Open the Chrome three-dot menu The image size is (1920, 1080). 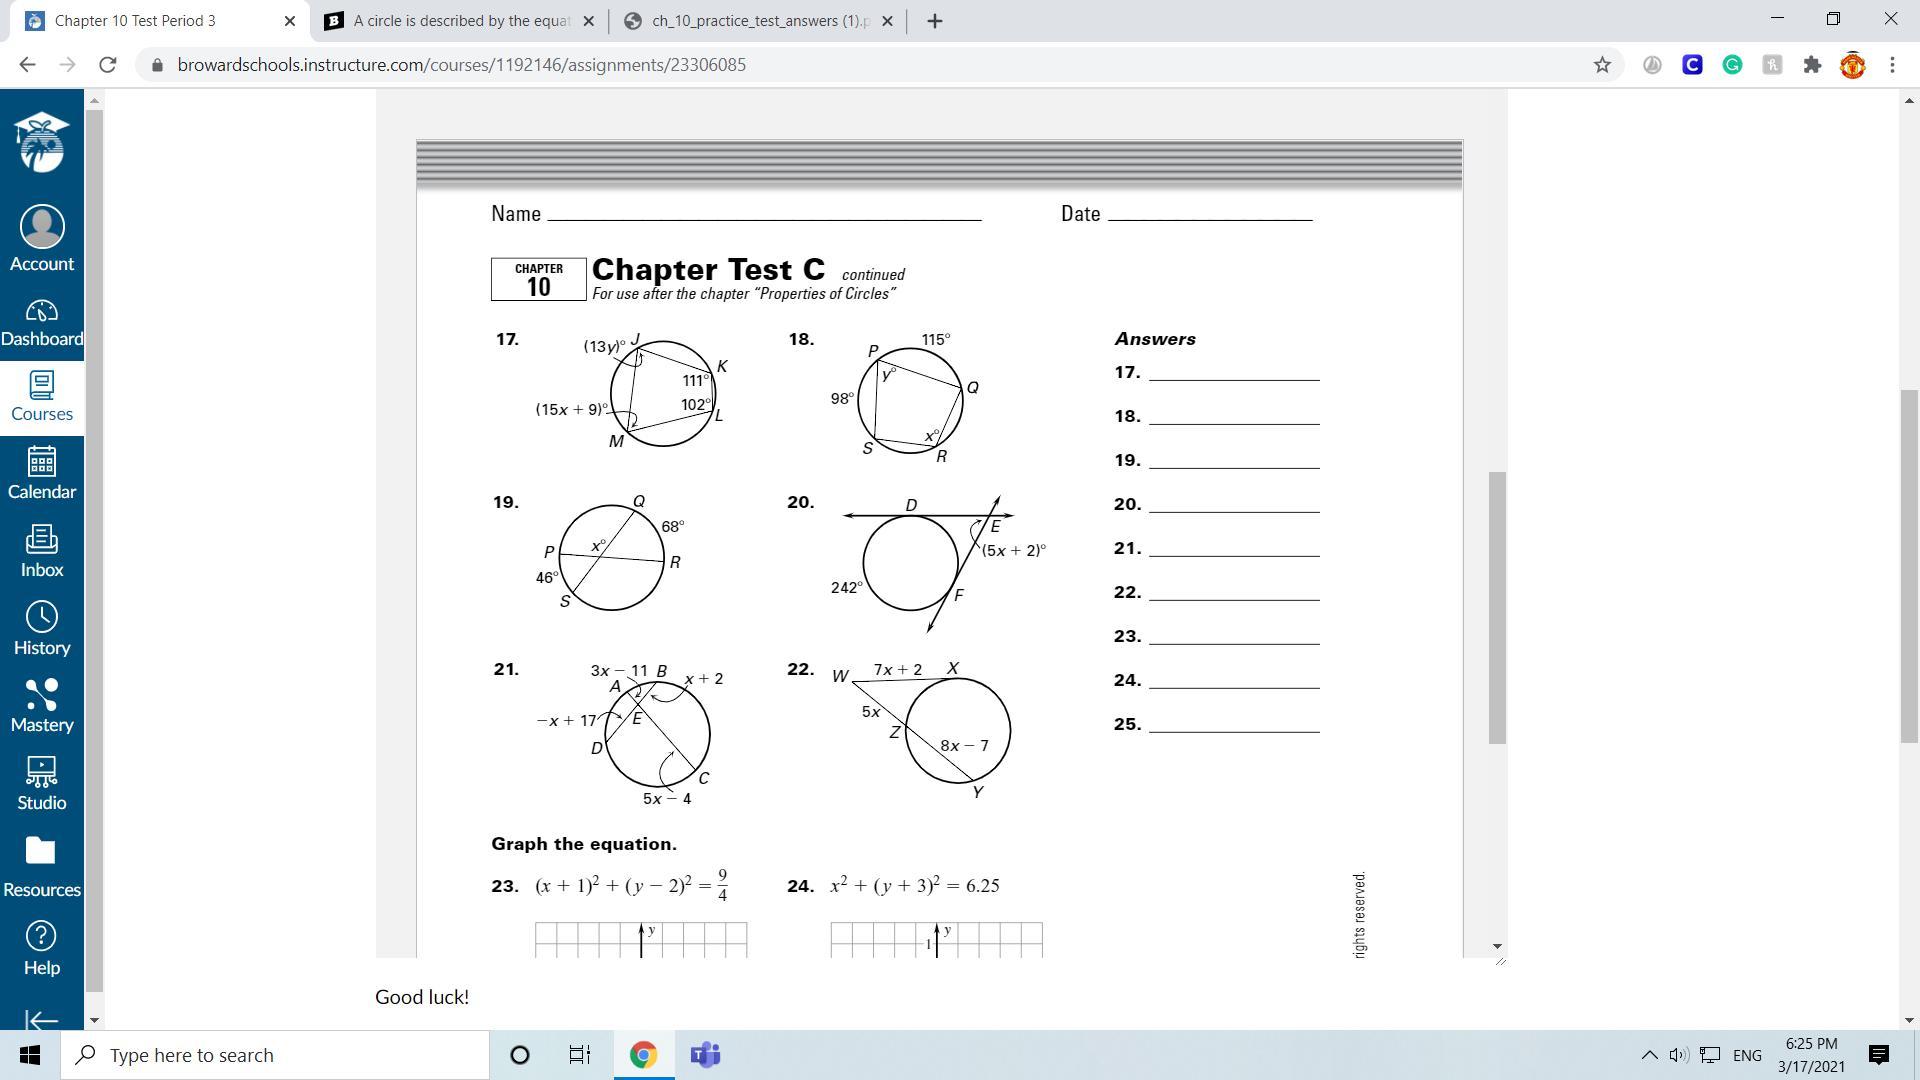[1892, 65]
